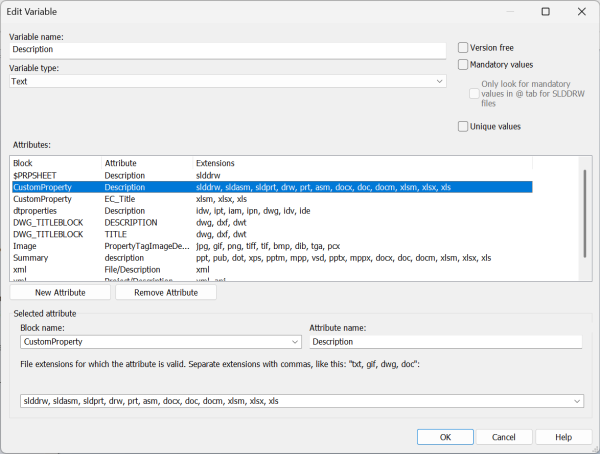Click the Attribute column header
600x454 pixels.
pyautogui.click(x=147, y=163)
